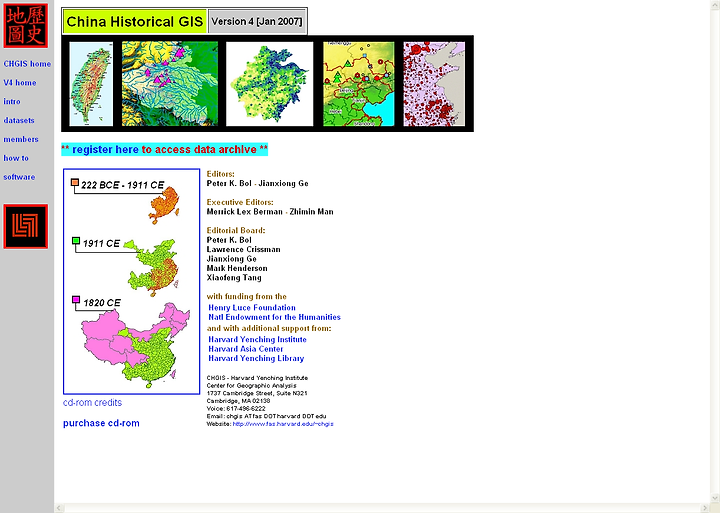
Task: Click the 1820 CE pink China map
Action: point(135,344)
